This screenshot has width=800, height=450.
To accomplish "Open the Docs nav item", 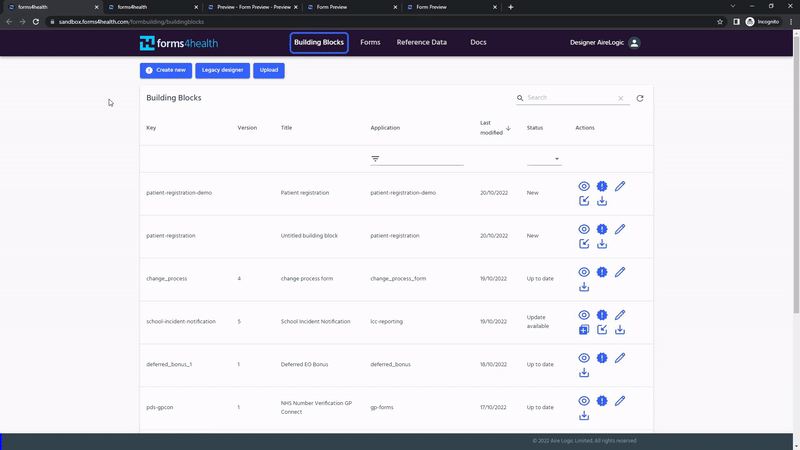I will coord(478,42).
